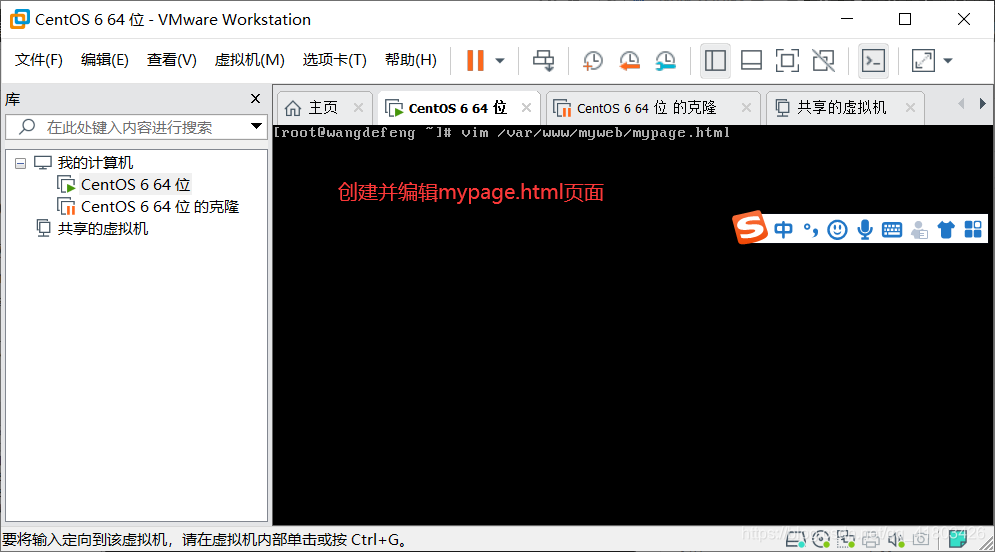Click inside the VM terminal command line
This screenshot has height=552, width=995.
click(x=501, y=133)
